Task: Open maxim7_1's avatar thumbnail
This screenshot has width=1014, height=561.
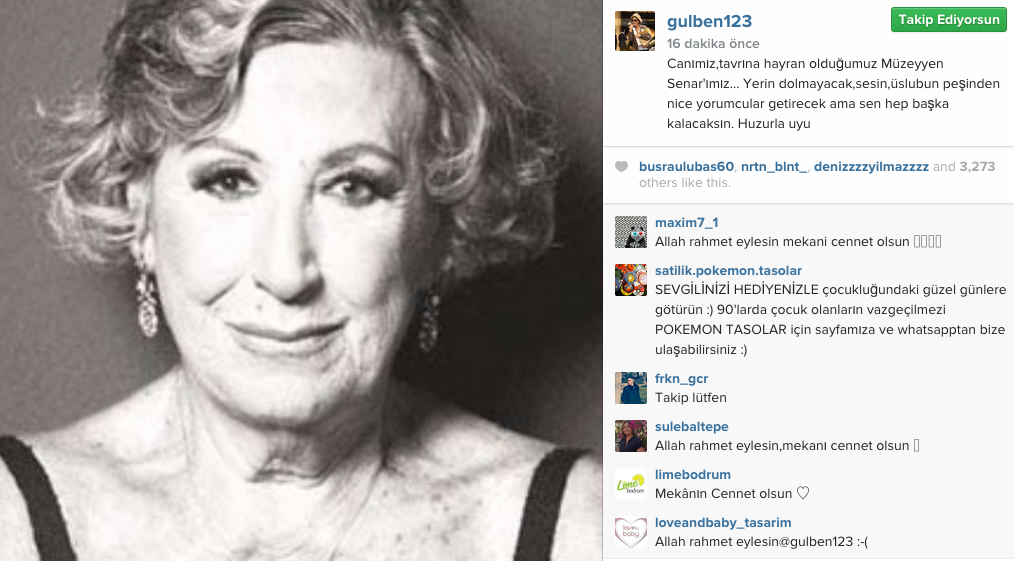Action: pyautogui.click(x=631, y=232)
